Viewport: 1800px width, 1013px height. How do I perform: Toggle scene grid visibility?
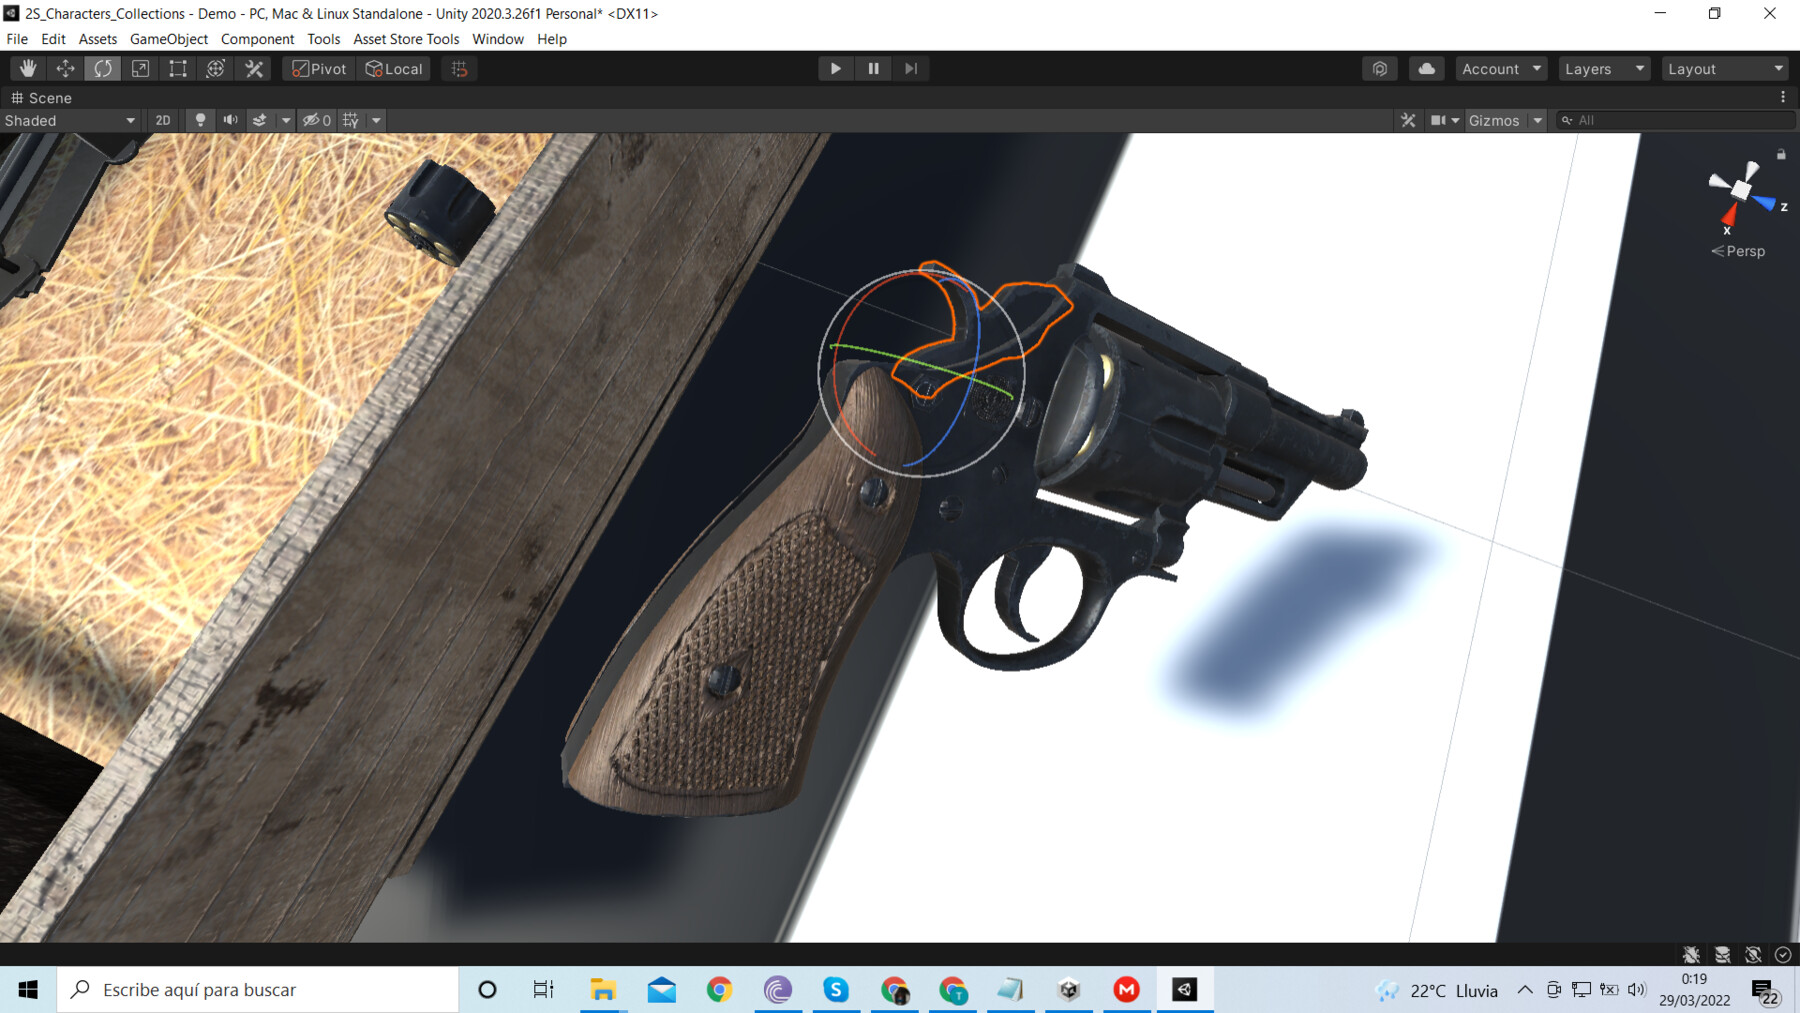coord(351,120)
